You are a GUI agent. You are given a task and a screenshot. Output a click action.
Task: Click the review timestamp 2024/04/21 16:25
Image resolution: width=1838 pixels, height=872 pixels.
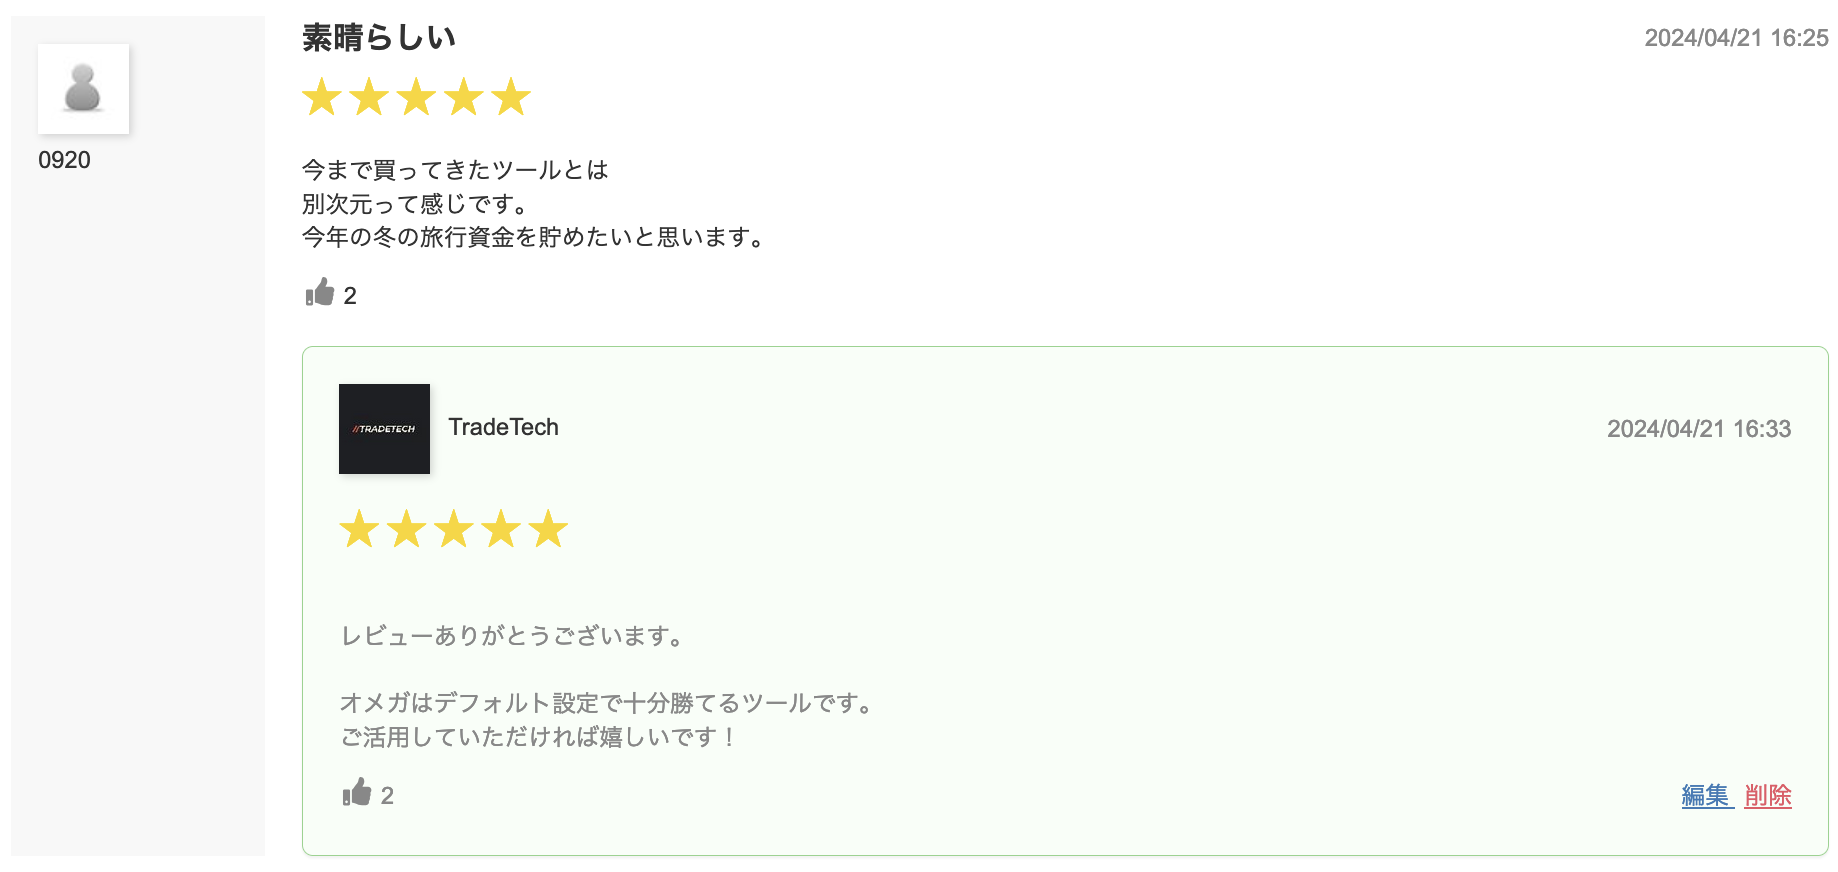tap(1736, 38)
